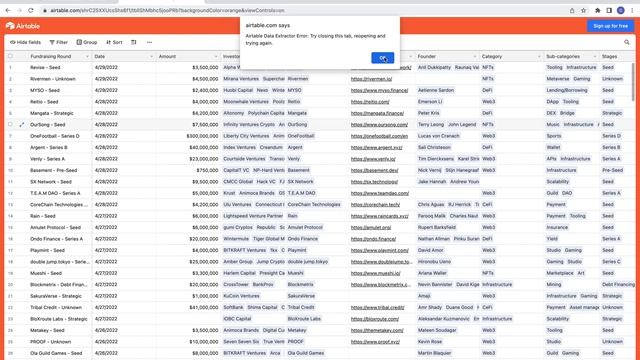Click the Kevin Rose founder tag
Viewport: 640px width, 360px height.
coord(430,342)
